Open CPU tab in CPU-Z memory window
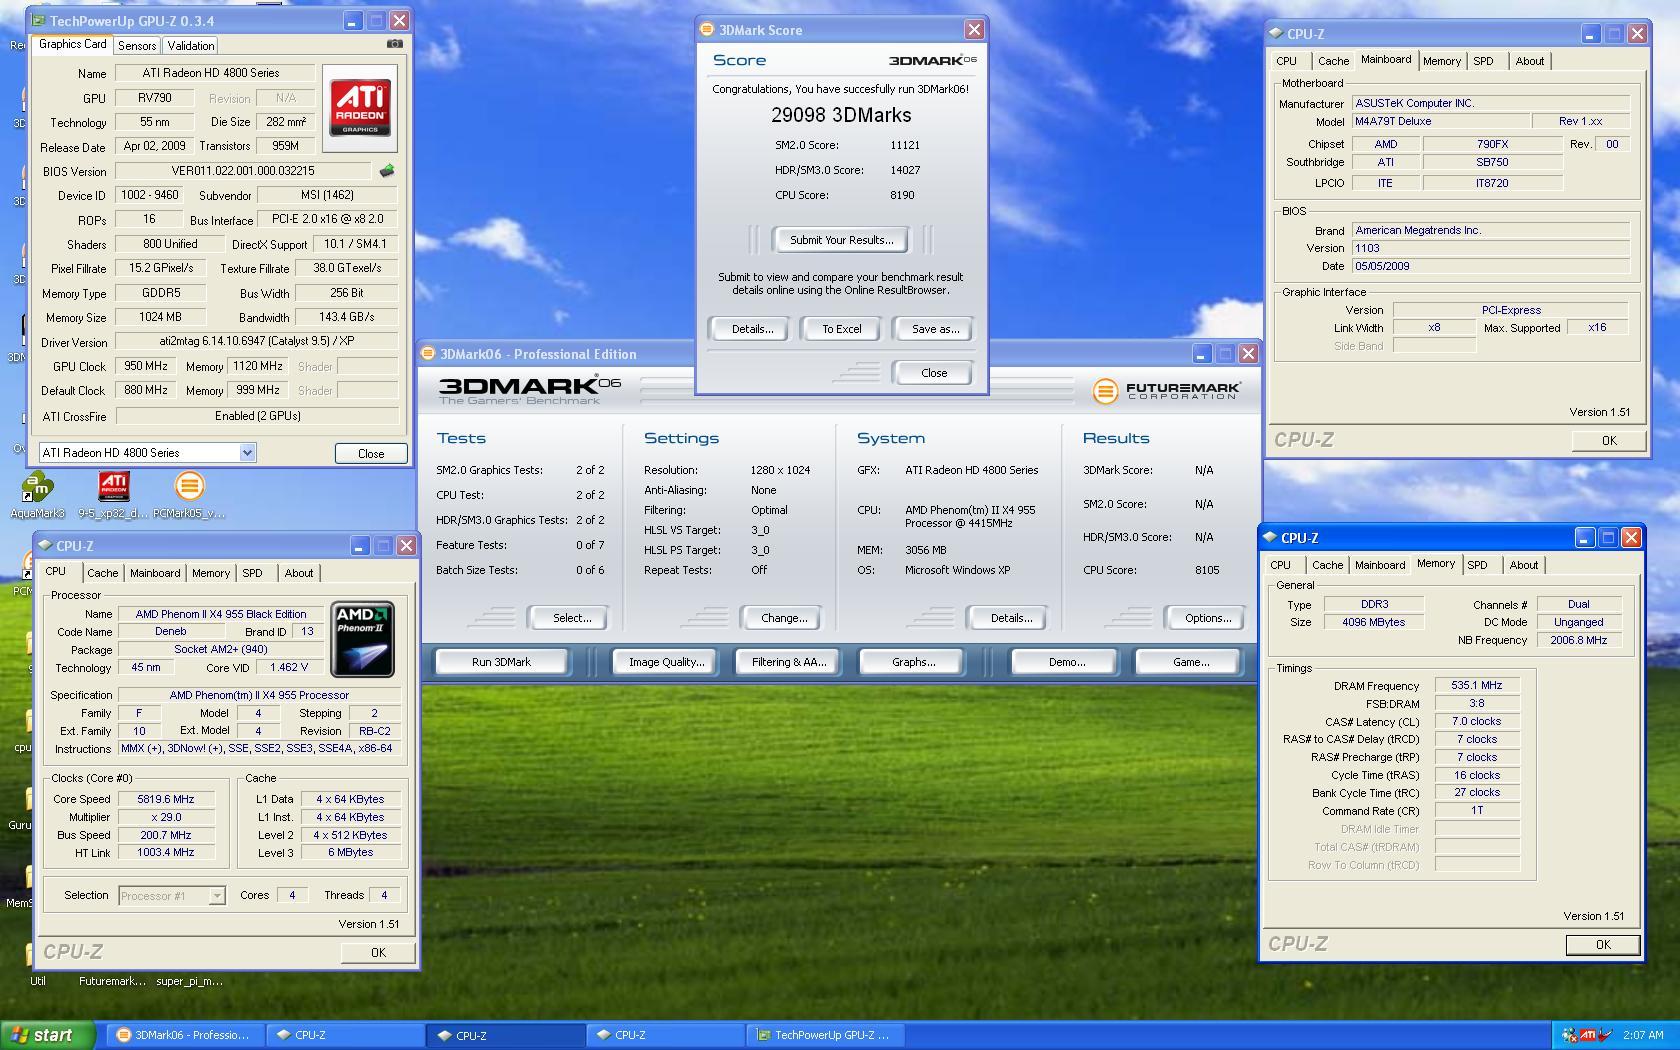This screenshot has height=1050, width=1680. tap(1280, 565)
